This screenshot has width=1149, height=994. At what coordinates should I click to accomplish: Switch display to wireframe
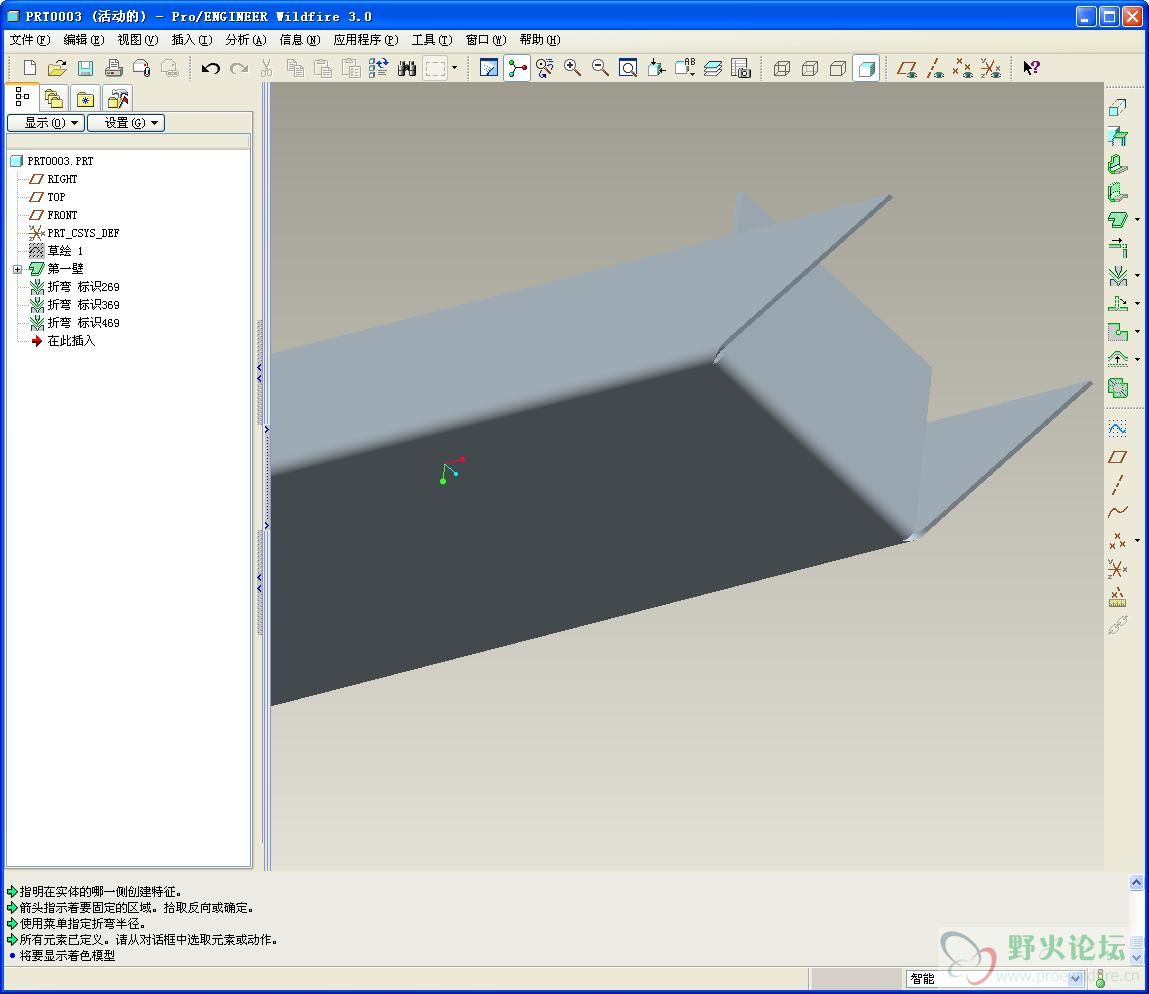pos(782,68)
